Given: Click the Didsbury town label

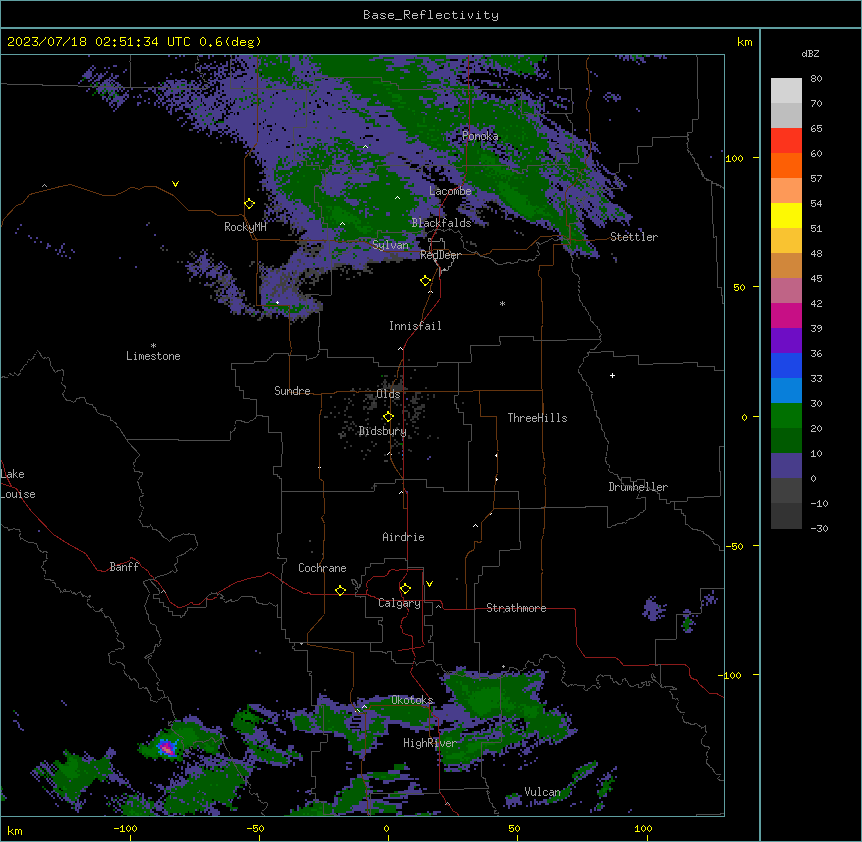Looking at the screenshot, I should point(383,431).
